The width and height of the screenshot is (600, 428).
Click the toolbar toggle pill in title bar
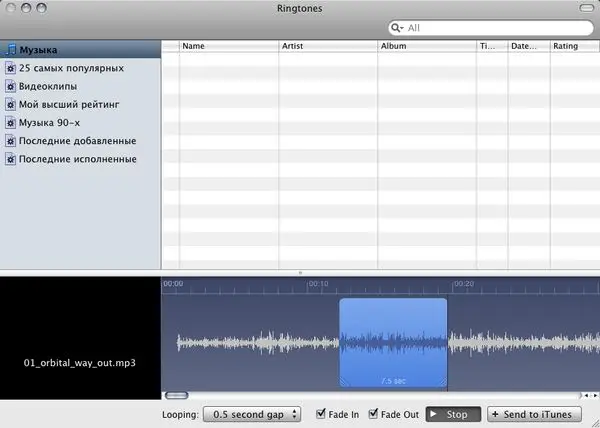[x=587, y=8]
